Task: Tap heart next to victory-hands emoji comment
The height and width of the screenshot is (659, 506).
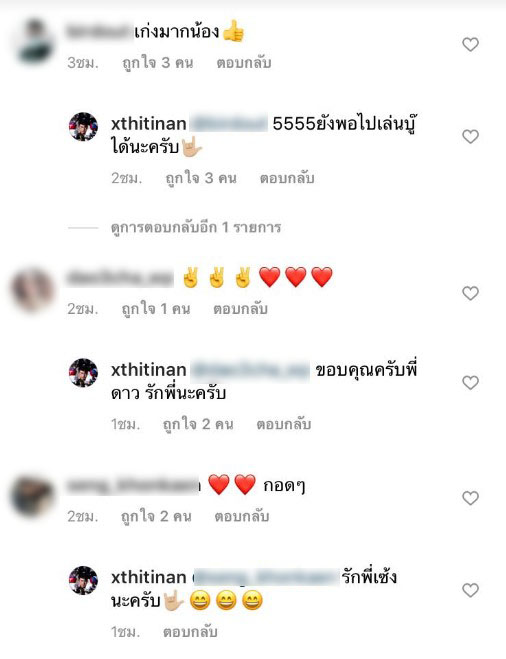Action: pos(470,293)
